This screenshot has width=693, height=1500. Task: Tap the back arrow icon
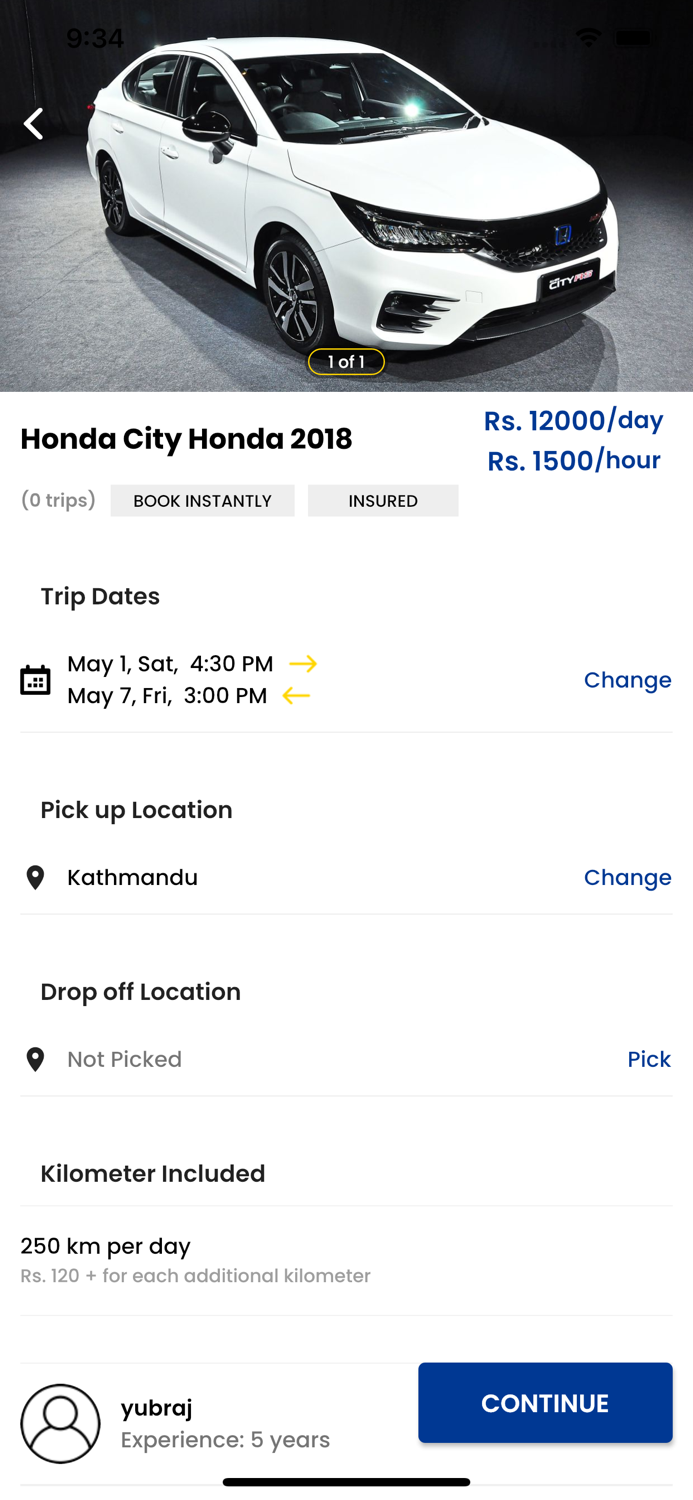point(34,124)
